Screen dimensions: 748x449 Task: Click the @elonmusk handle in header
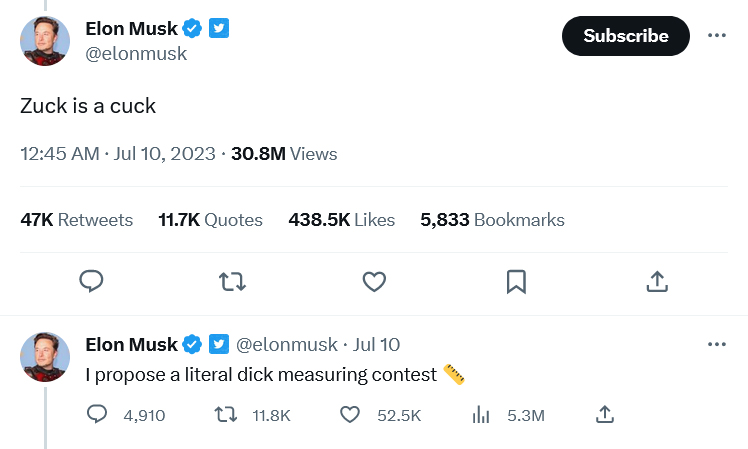pyautogui.click(x=136, y=54)
